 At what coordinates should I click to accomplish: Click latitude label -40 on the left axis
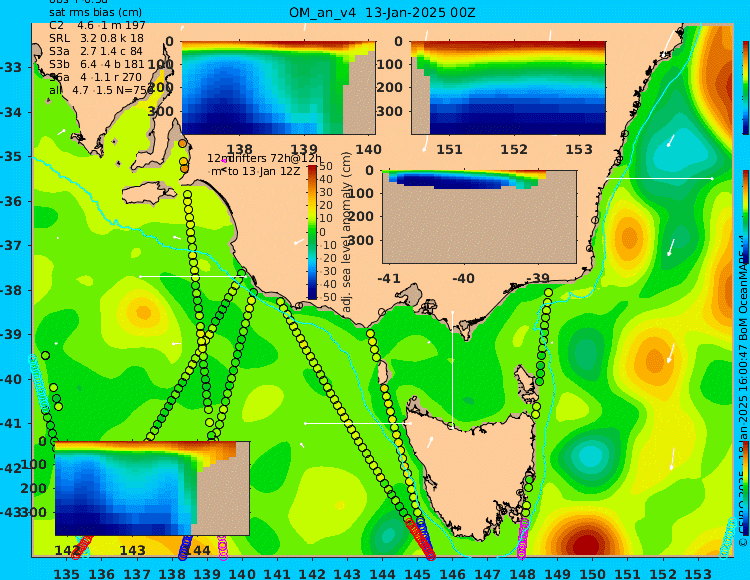tap(11, 379)
